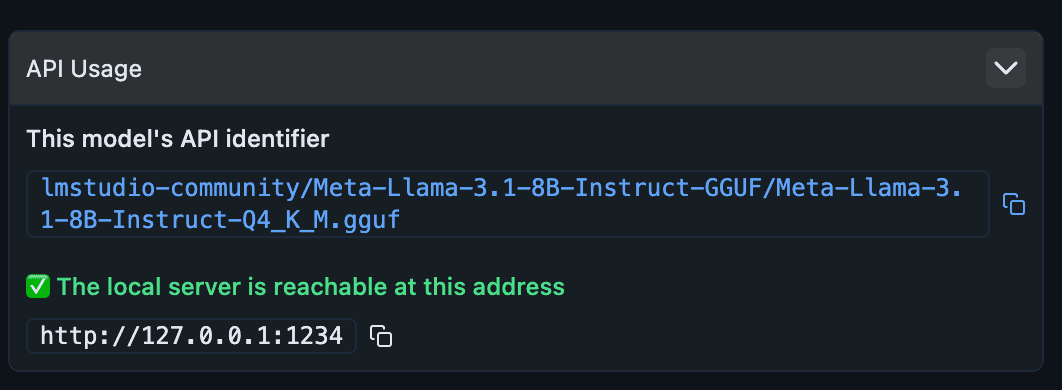Click the green checkmark status icon
Viewport: 1062px width, 390px height.
38,287
